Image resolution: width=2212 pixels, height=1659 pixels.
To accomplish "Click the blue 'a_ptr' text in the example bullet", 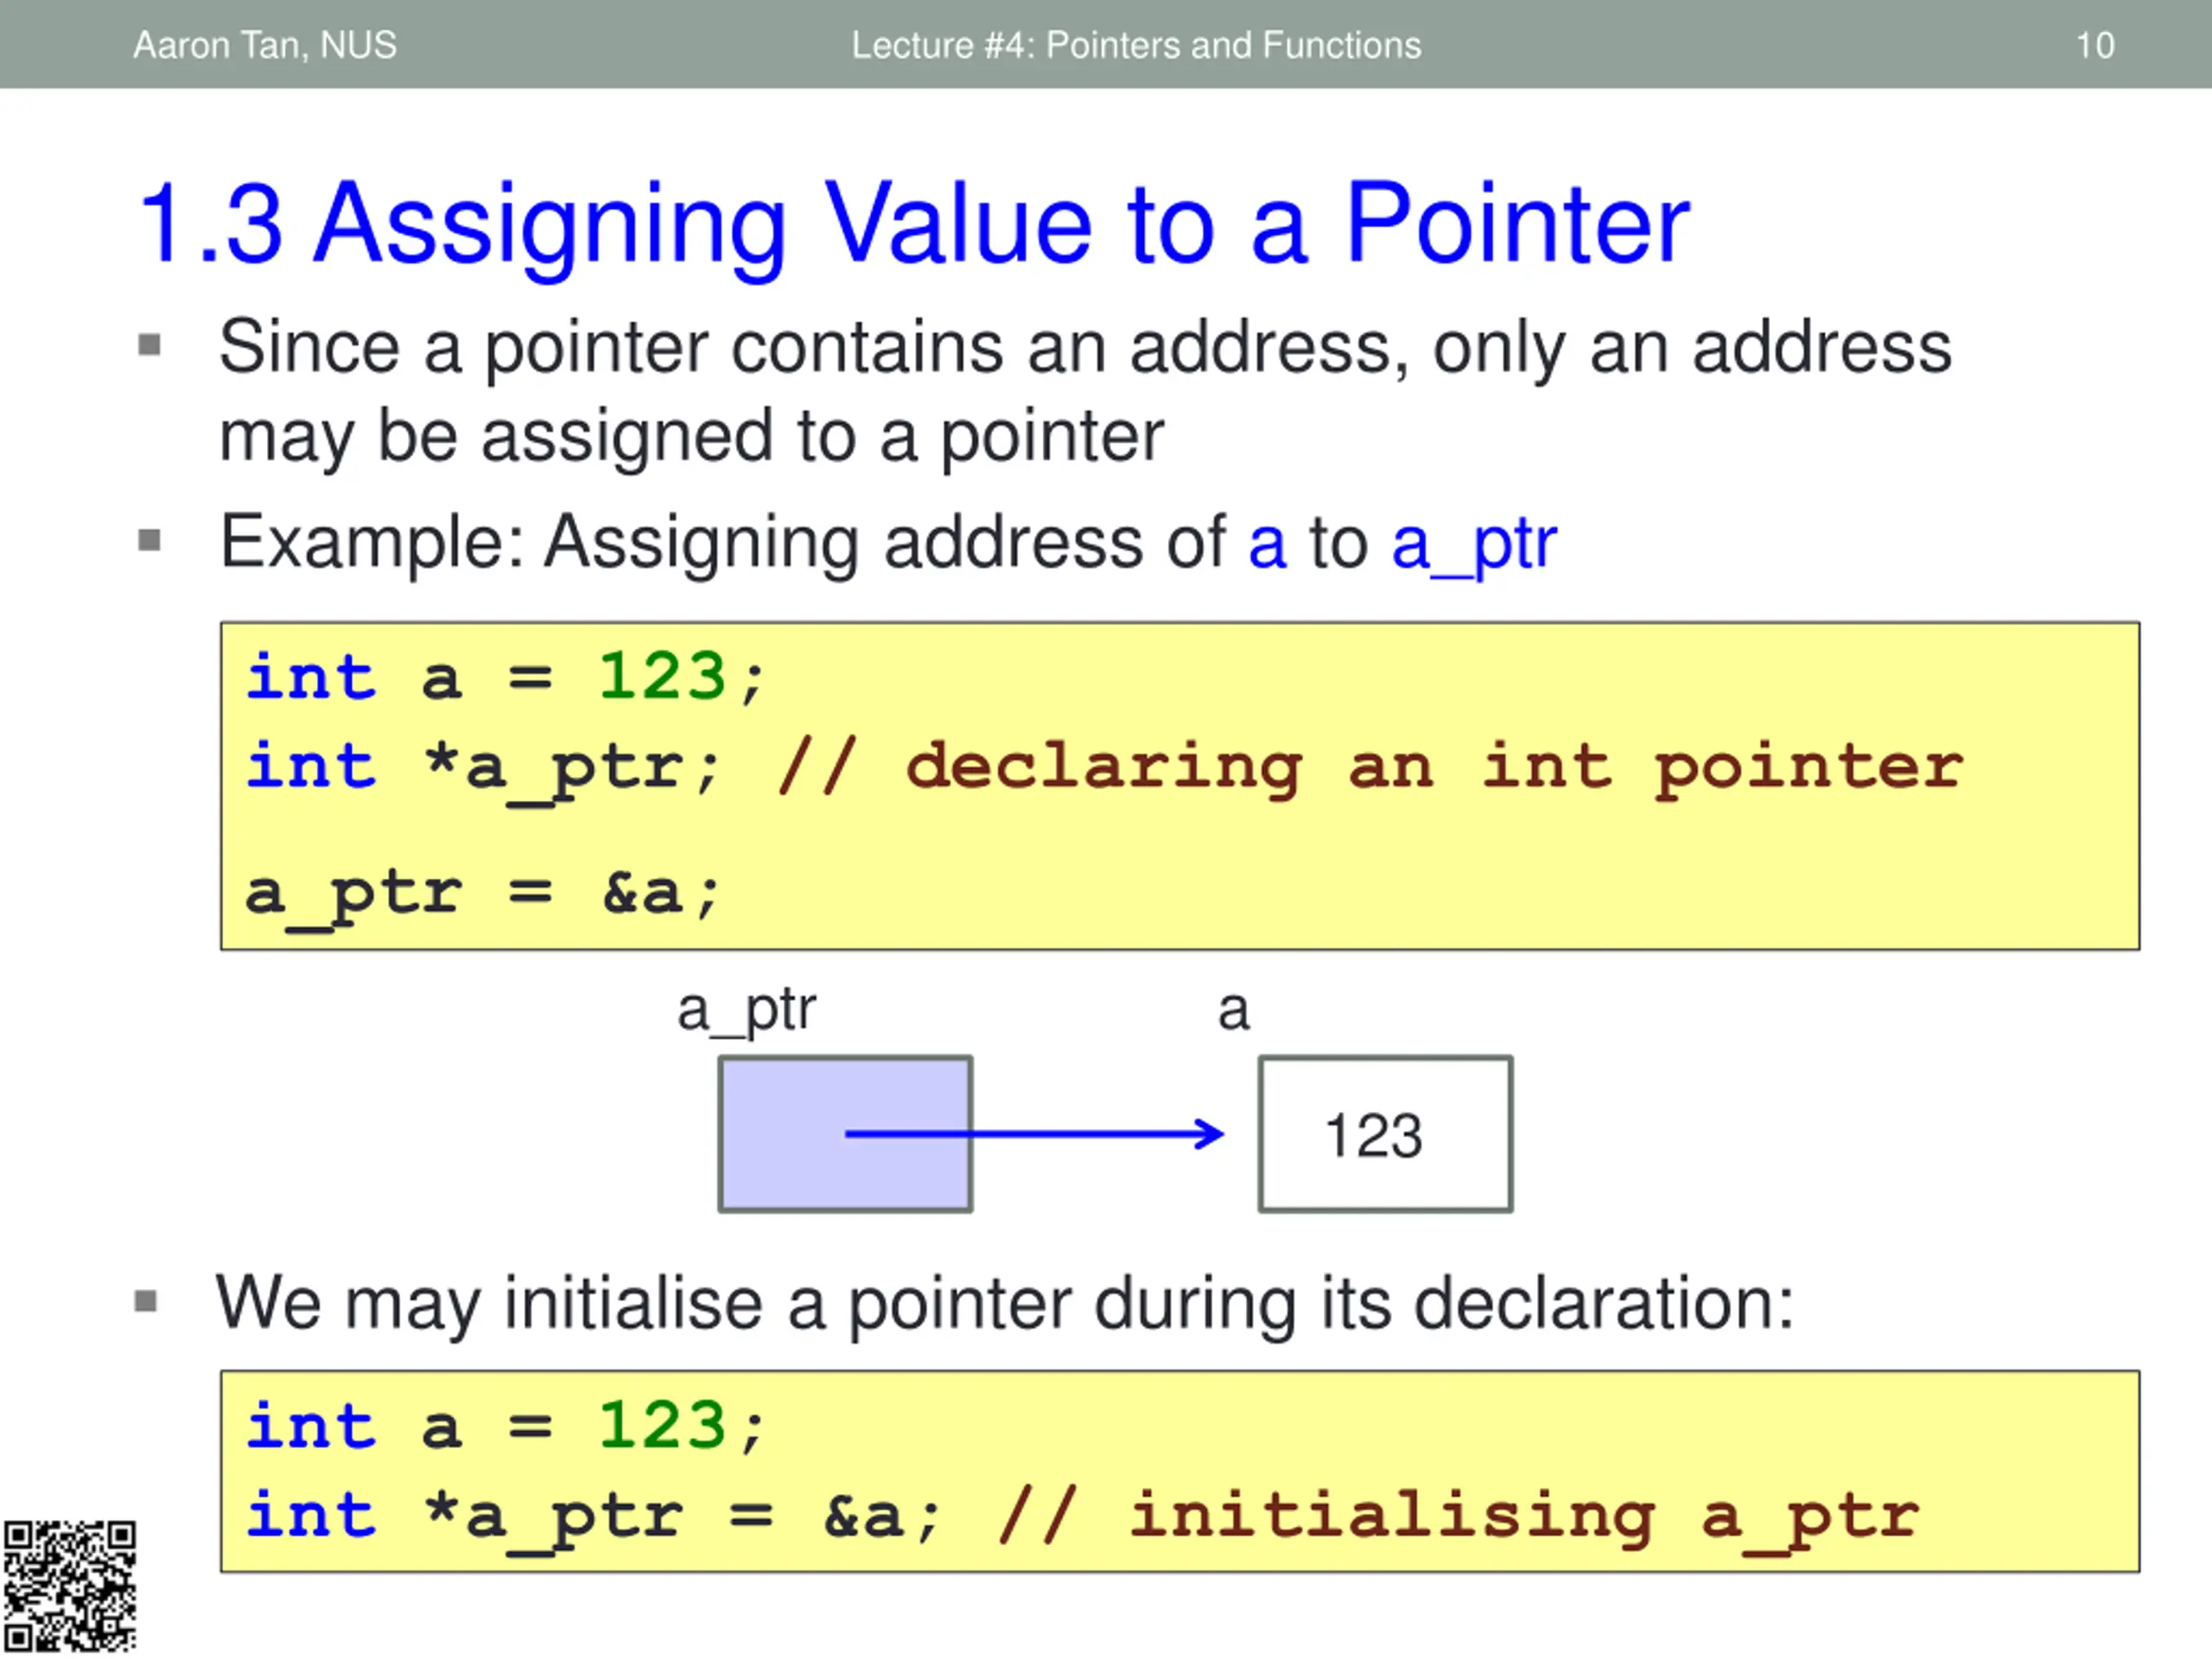I will (1473, 543).
